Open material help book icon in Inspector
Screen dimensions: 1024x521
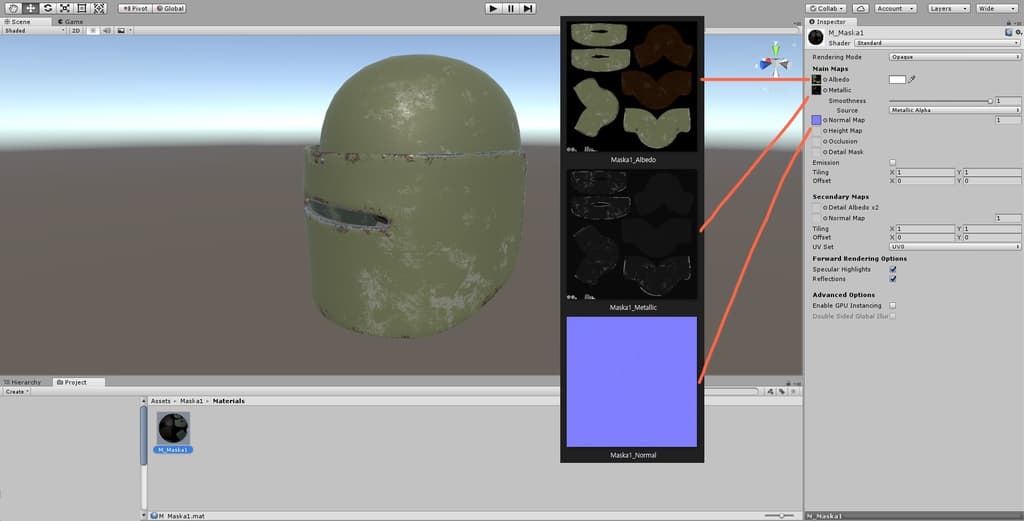[x=1008, y=33]
